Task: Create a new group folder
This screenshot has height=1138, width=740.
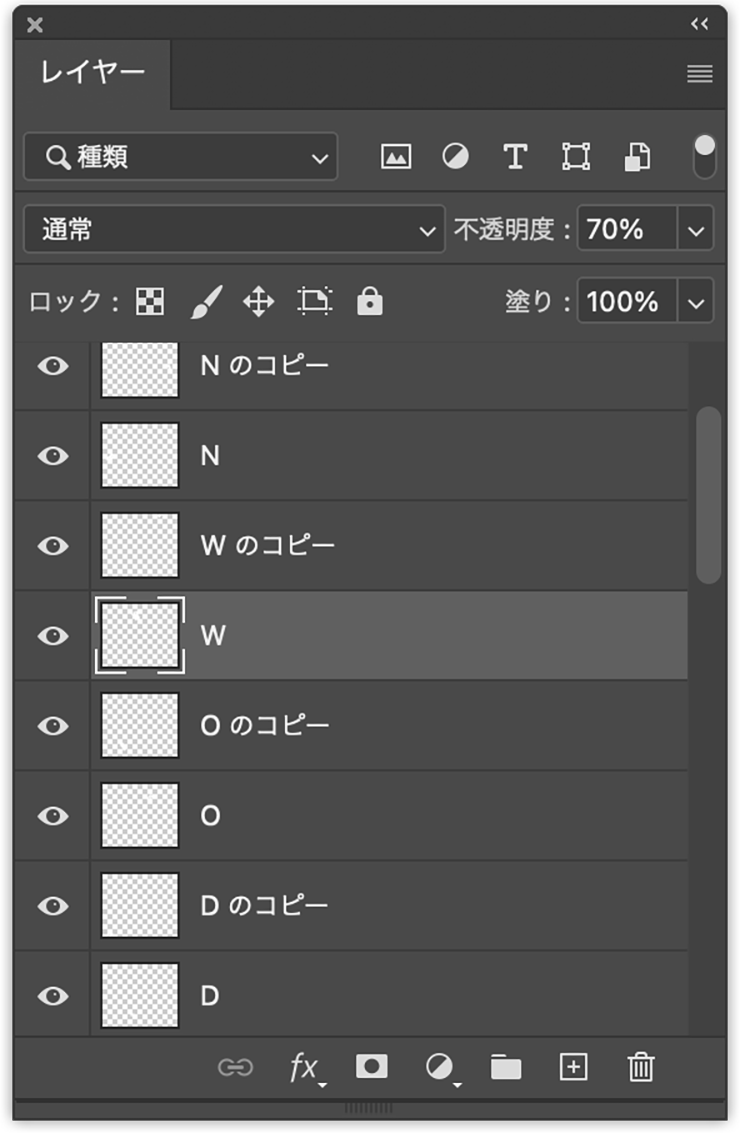Action: click(x=506, y=1068)
